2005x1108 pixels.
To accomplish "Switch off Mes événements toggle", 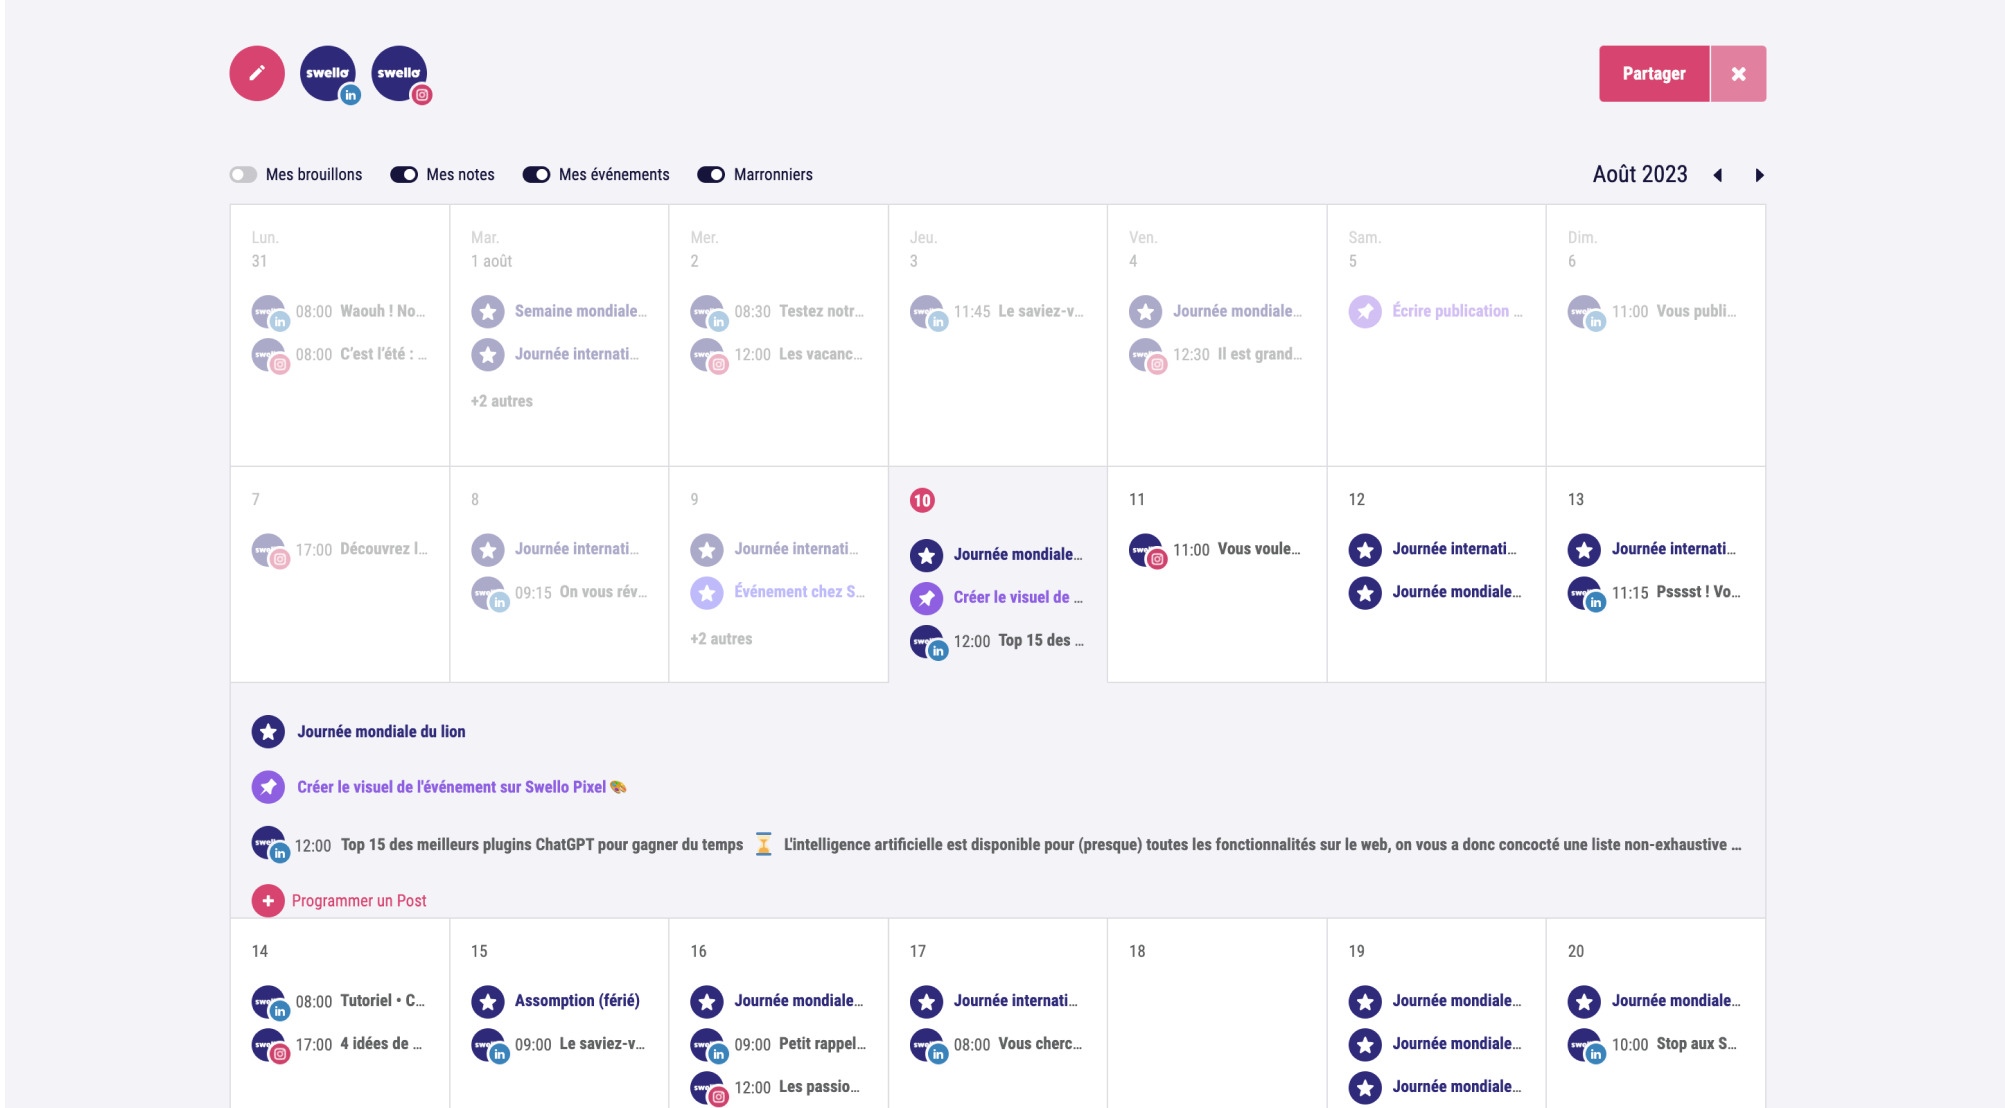I will point(536,175).
